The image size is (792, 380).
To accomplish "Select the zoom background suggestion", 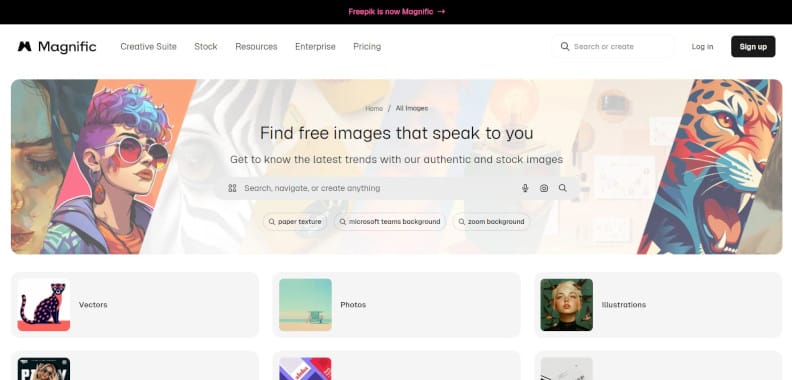I will click(491, 222).
